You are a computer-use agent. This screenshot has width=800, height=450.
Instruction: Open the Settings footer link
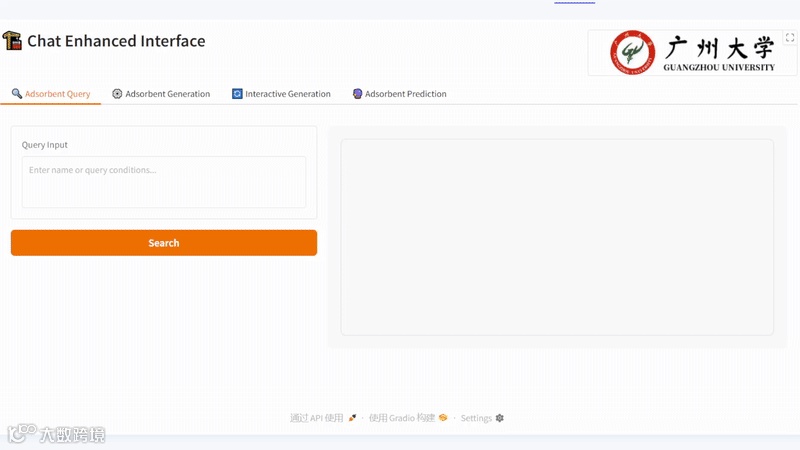point(482,418)
